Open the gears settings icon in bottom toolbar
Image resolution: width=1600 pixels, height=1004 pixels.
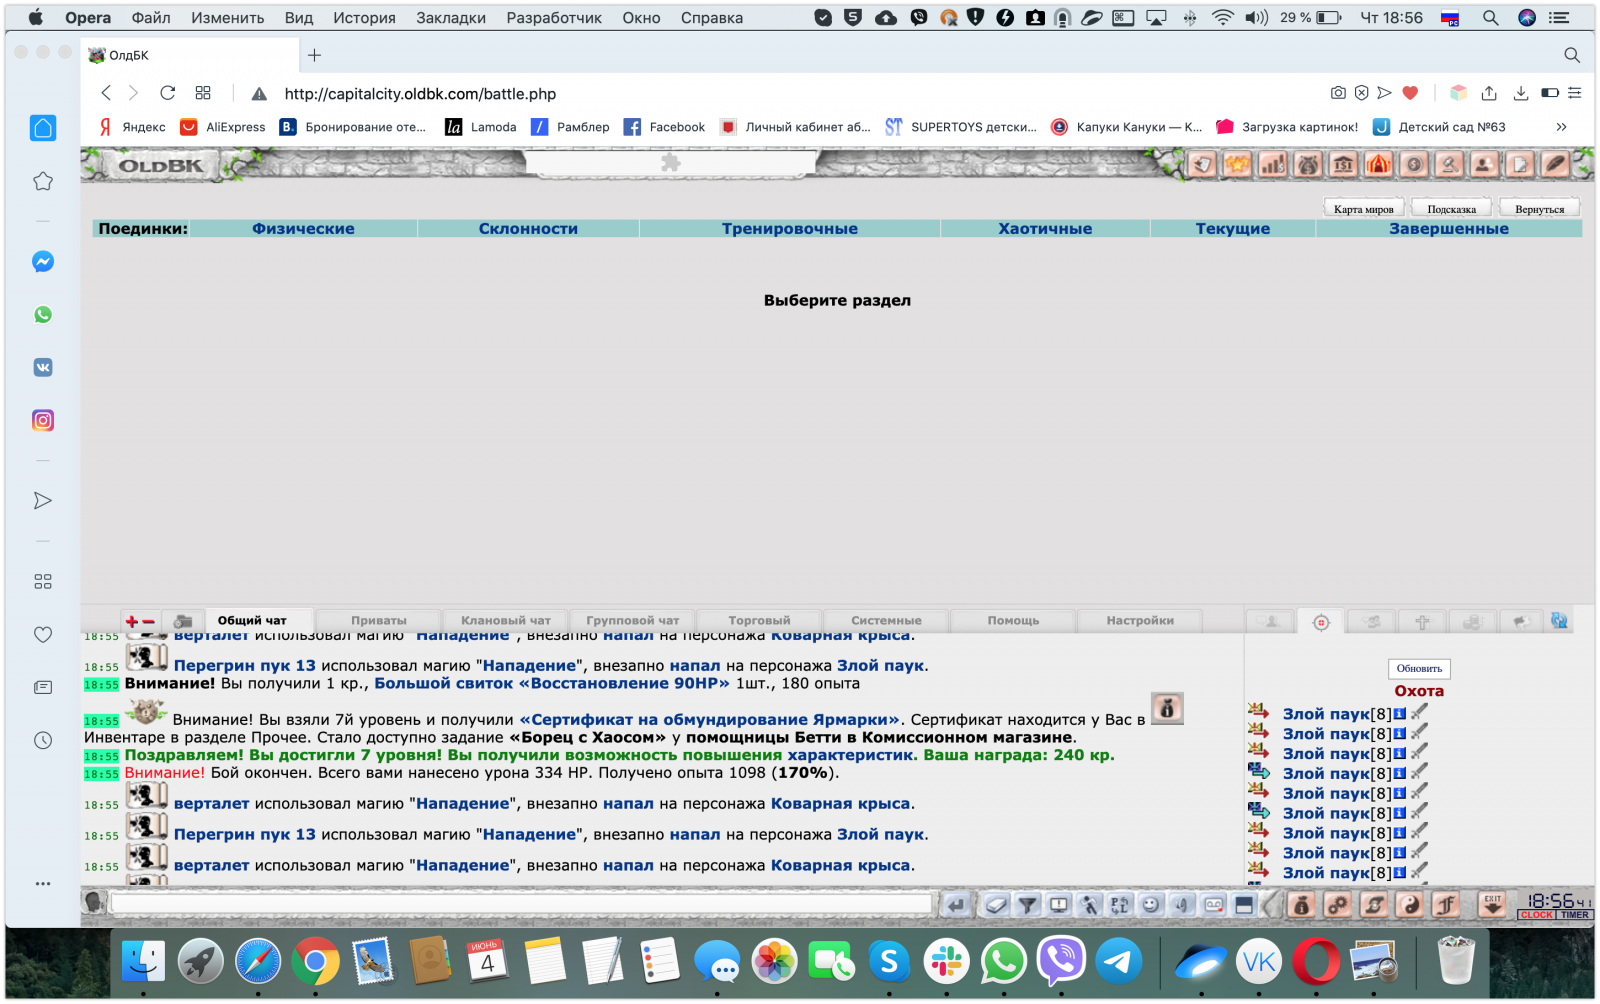(x=1337, y=905)
